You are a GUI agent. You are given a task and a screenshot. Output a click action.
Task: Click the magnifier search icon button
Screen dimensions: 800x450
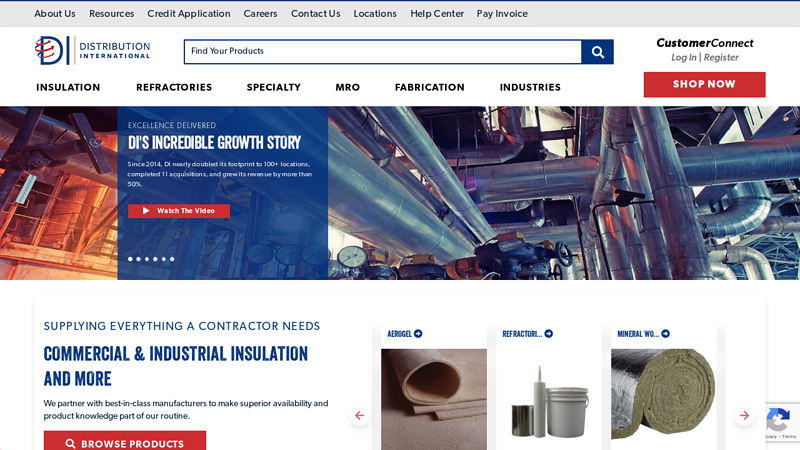pos(597,52)
